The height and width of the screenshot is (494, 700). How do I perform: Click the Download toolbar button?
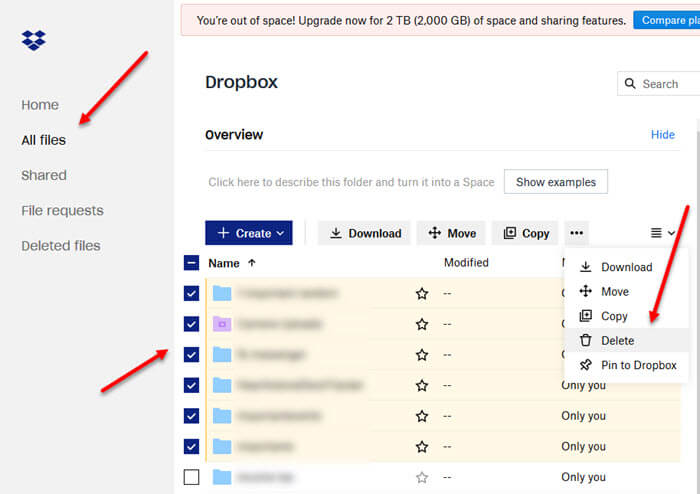[x=364, y=233]
